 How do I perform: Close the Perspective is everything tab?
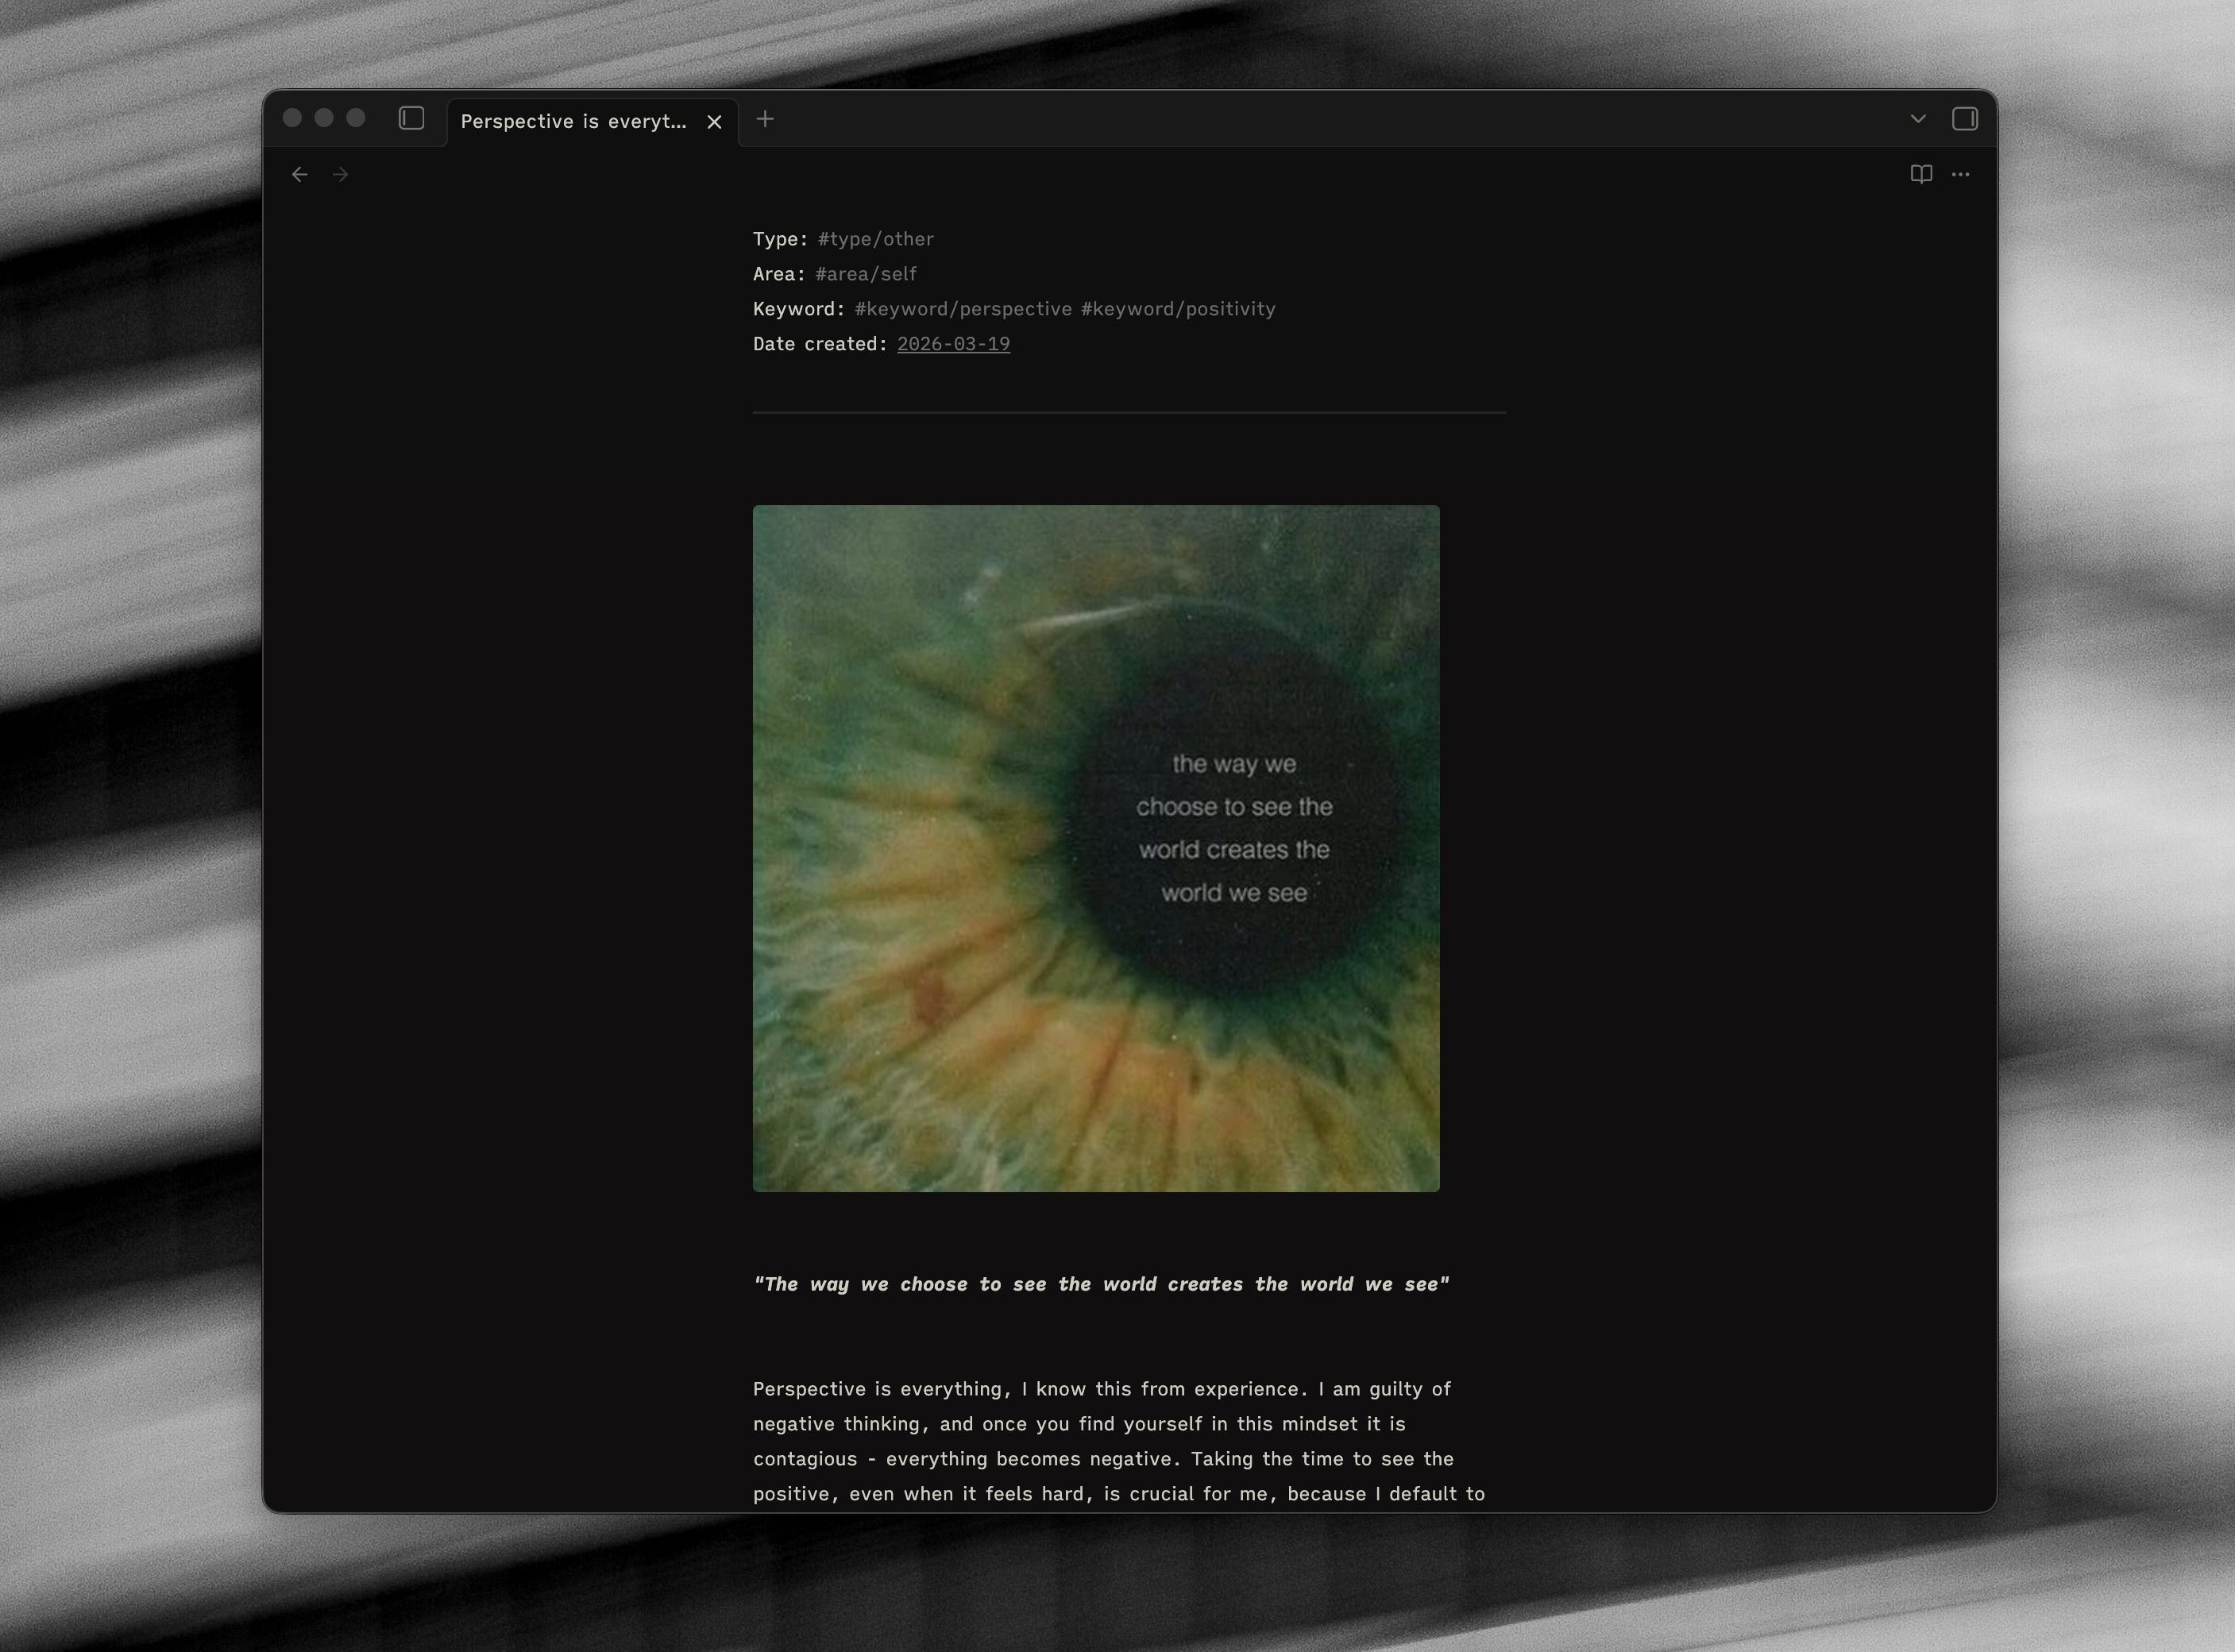(x=714, y=122)
